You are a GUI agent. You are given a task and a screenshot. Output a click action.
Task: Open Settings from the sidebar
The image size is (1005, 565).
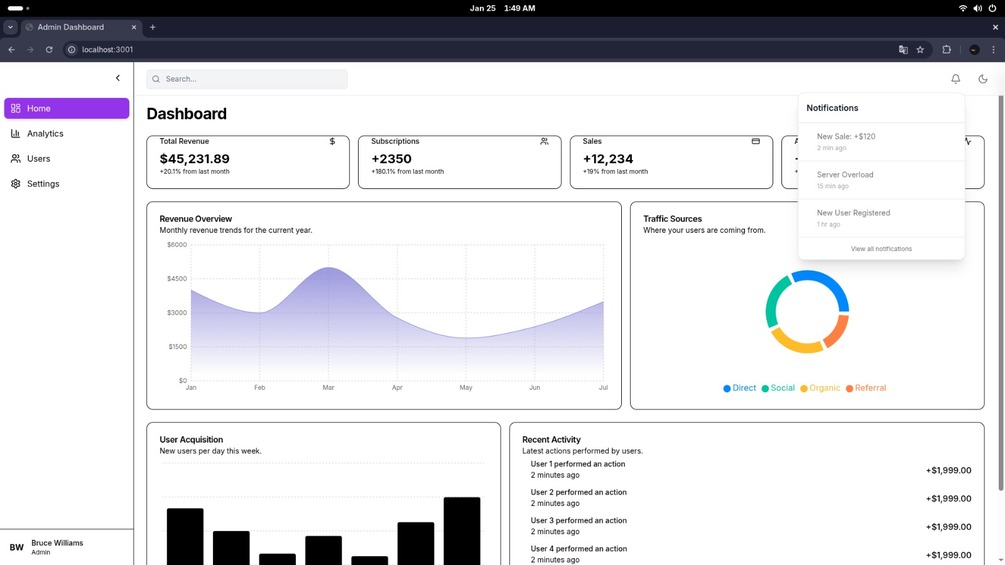(67, 183)
